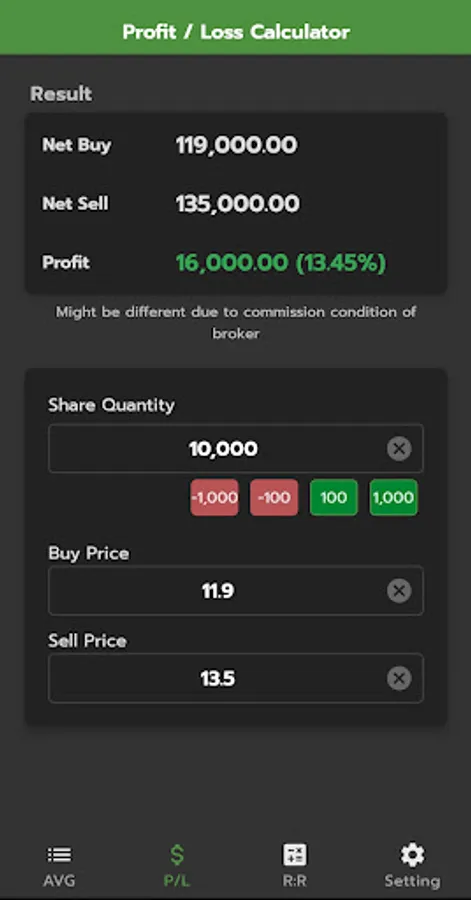Image resolution: width=471 pixels, height=900 pixels.
Task: Tap the green Profit result value
Action: [281, 263]
